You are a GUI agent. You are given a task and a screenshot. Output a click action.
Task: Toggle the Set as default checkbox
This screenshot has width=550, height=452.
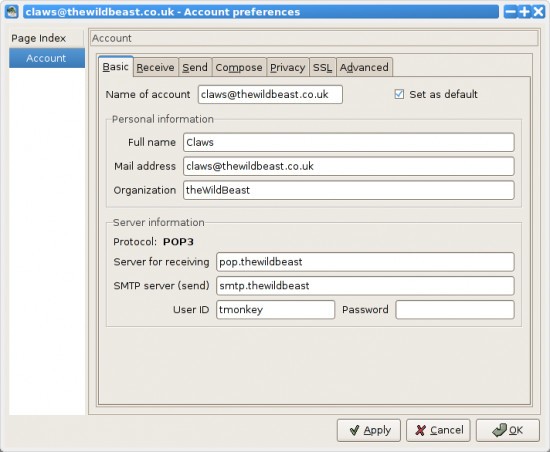click(399, 94)
